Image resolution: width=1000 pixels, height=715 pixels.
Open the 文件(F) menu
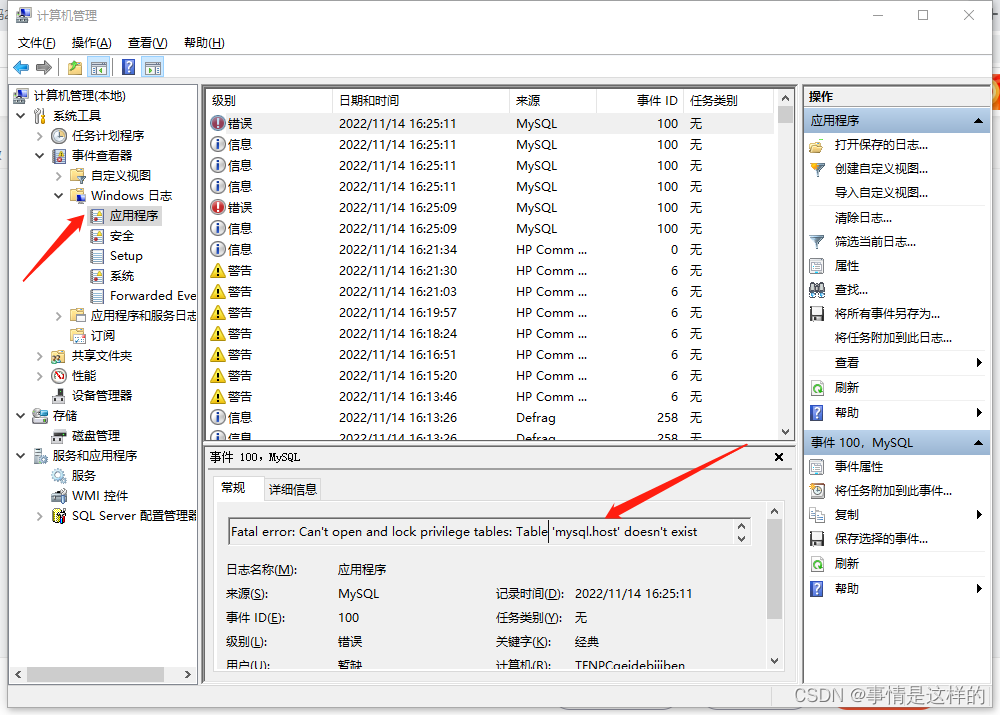click(x=36, y=43)
